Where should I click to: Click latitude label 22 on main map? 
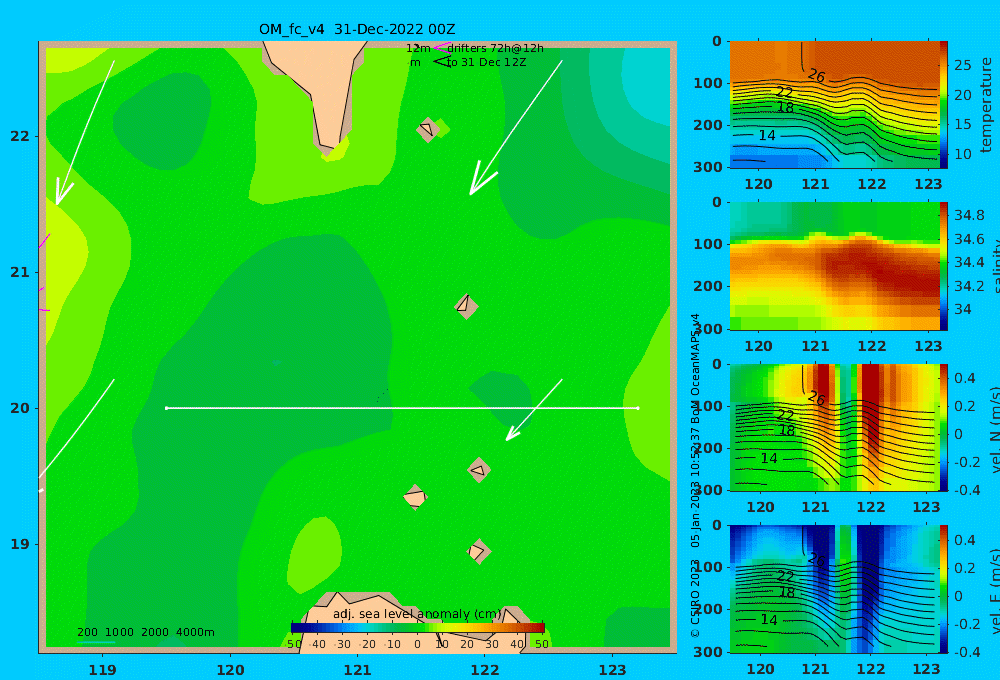[x=20, y=136]
